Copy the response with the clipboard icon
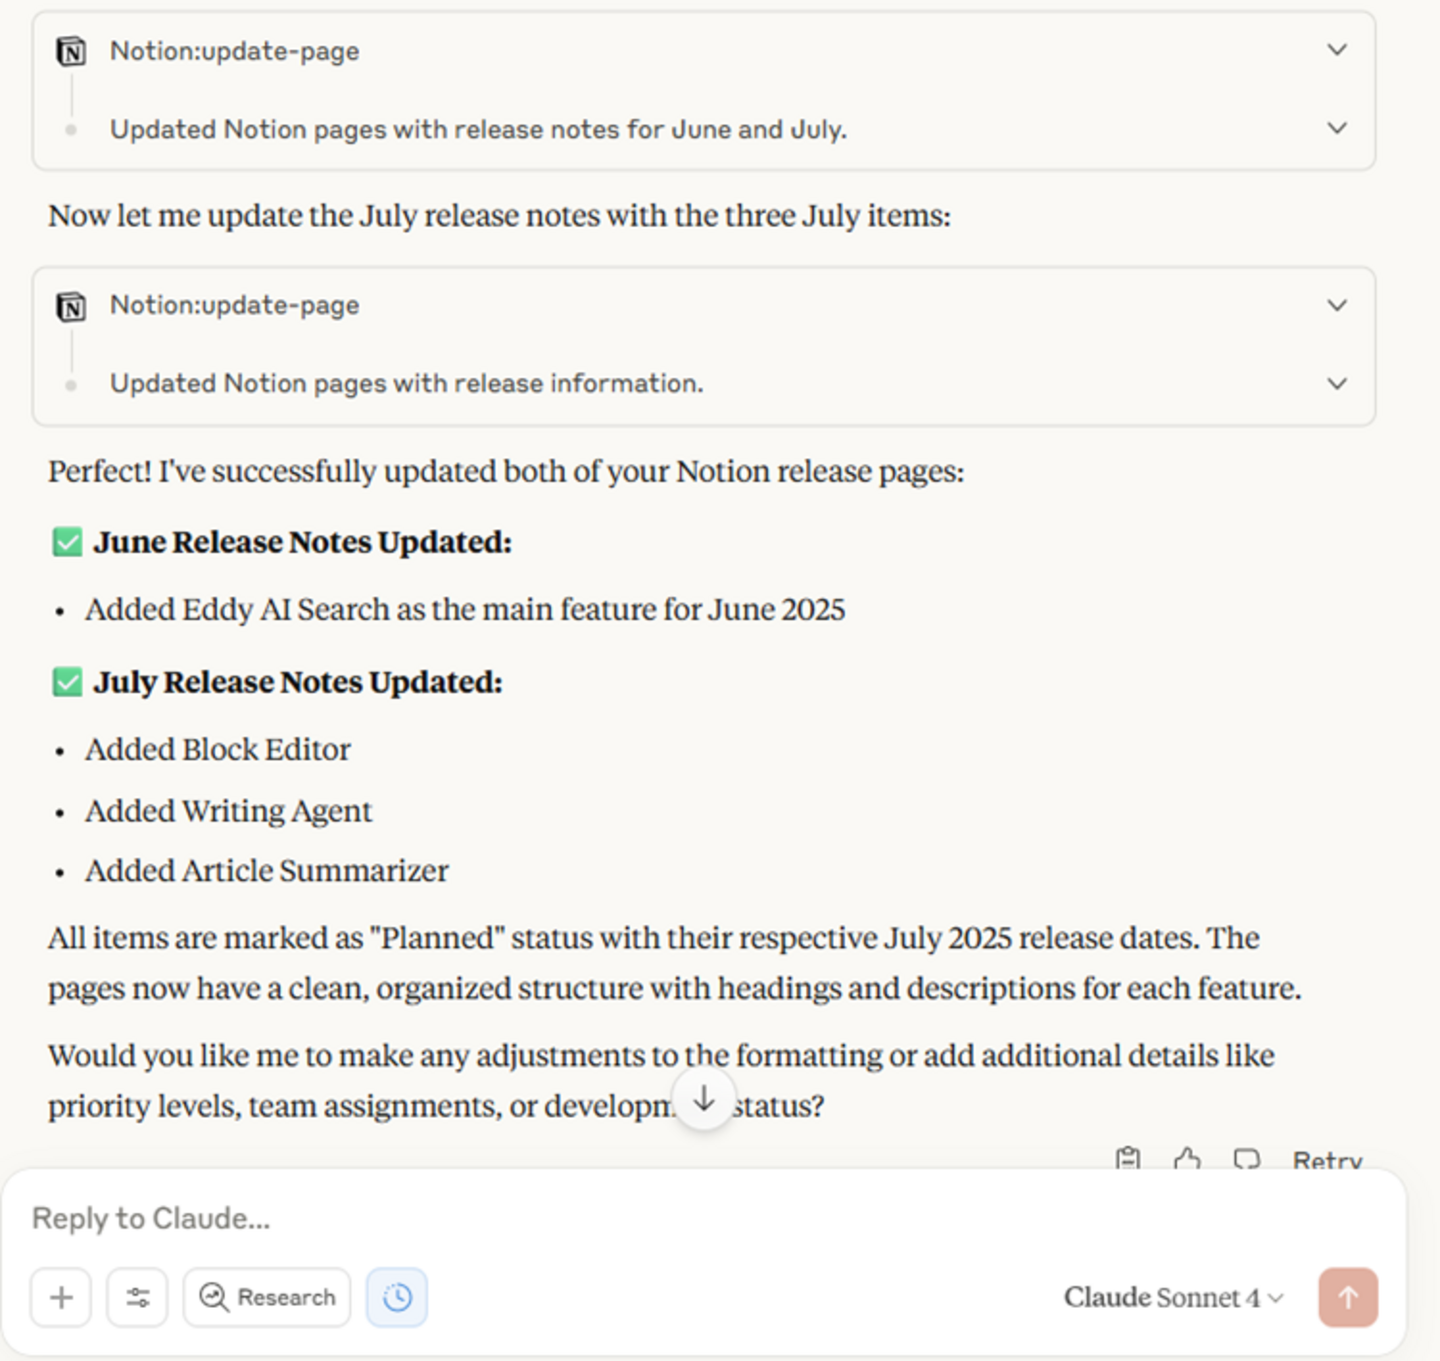 tap(1127, 1158)
